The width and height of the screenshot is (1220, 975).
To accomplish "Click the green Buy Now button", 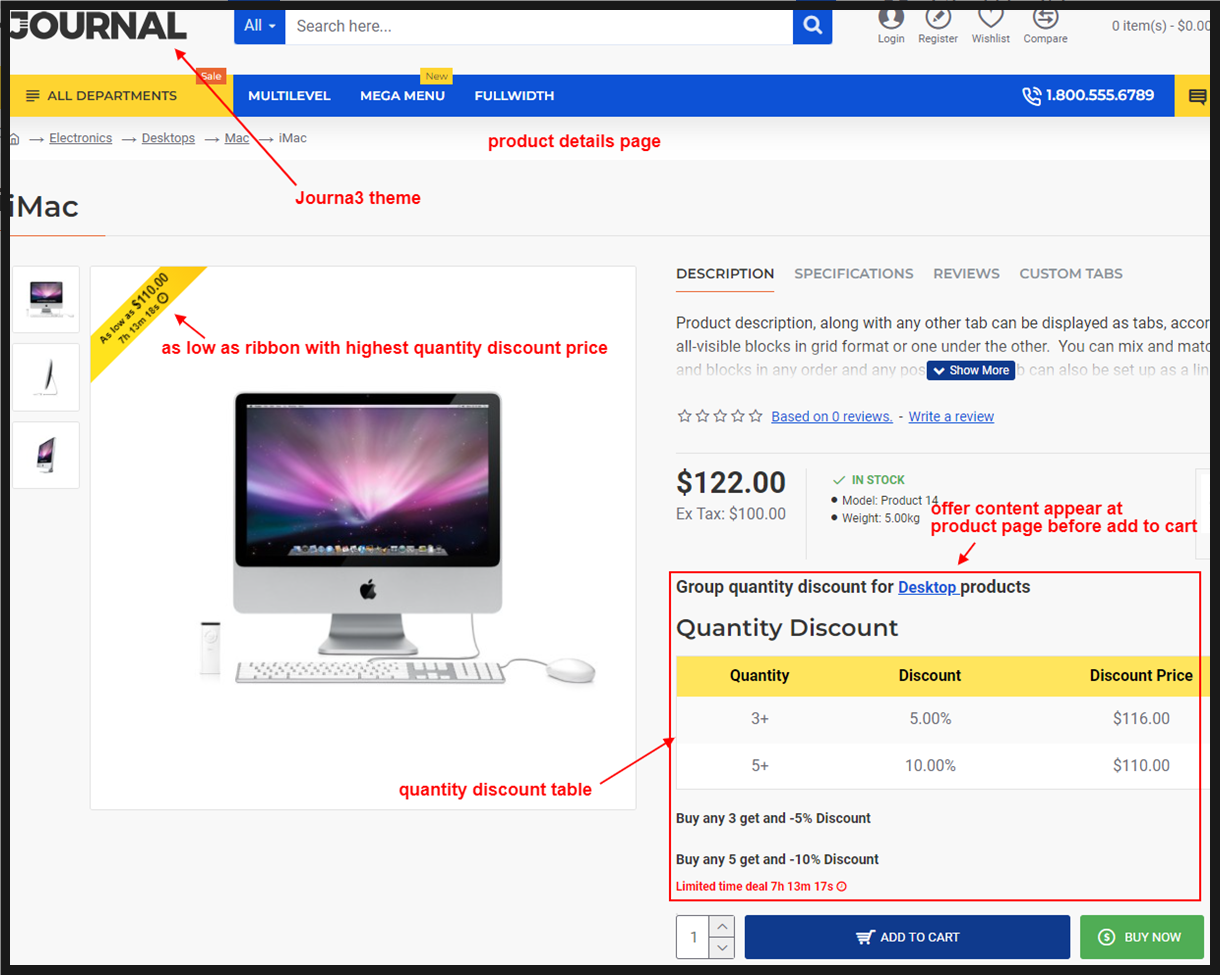I will [x=1141, y=937].
